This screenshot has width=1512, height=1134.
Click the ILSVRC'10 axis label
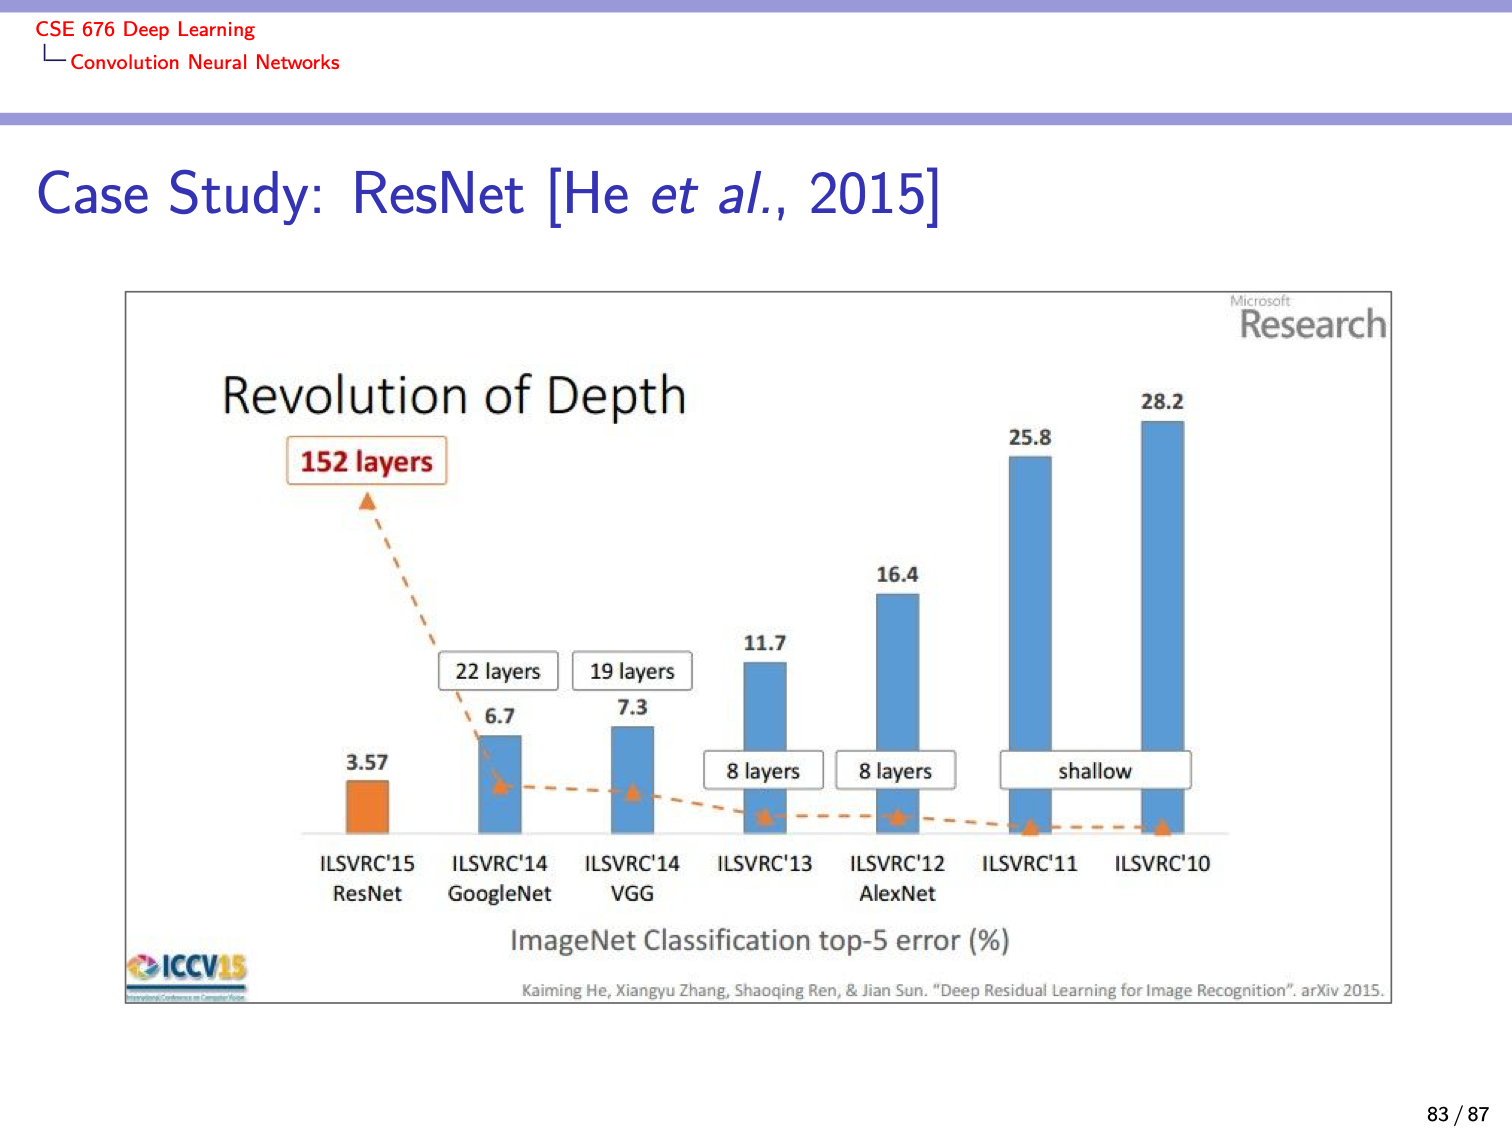point(1162,863)
